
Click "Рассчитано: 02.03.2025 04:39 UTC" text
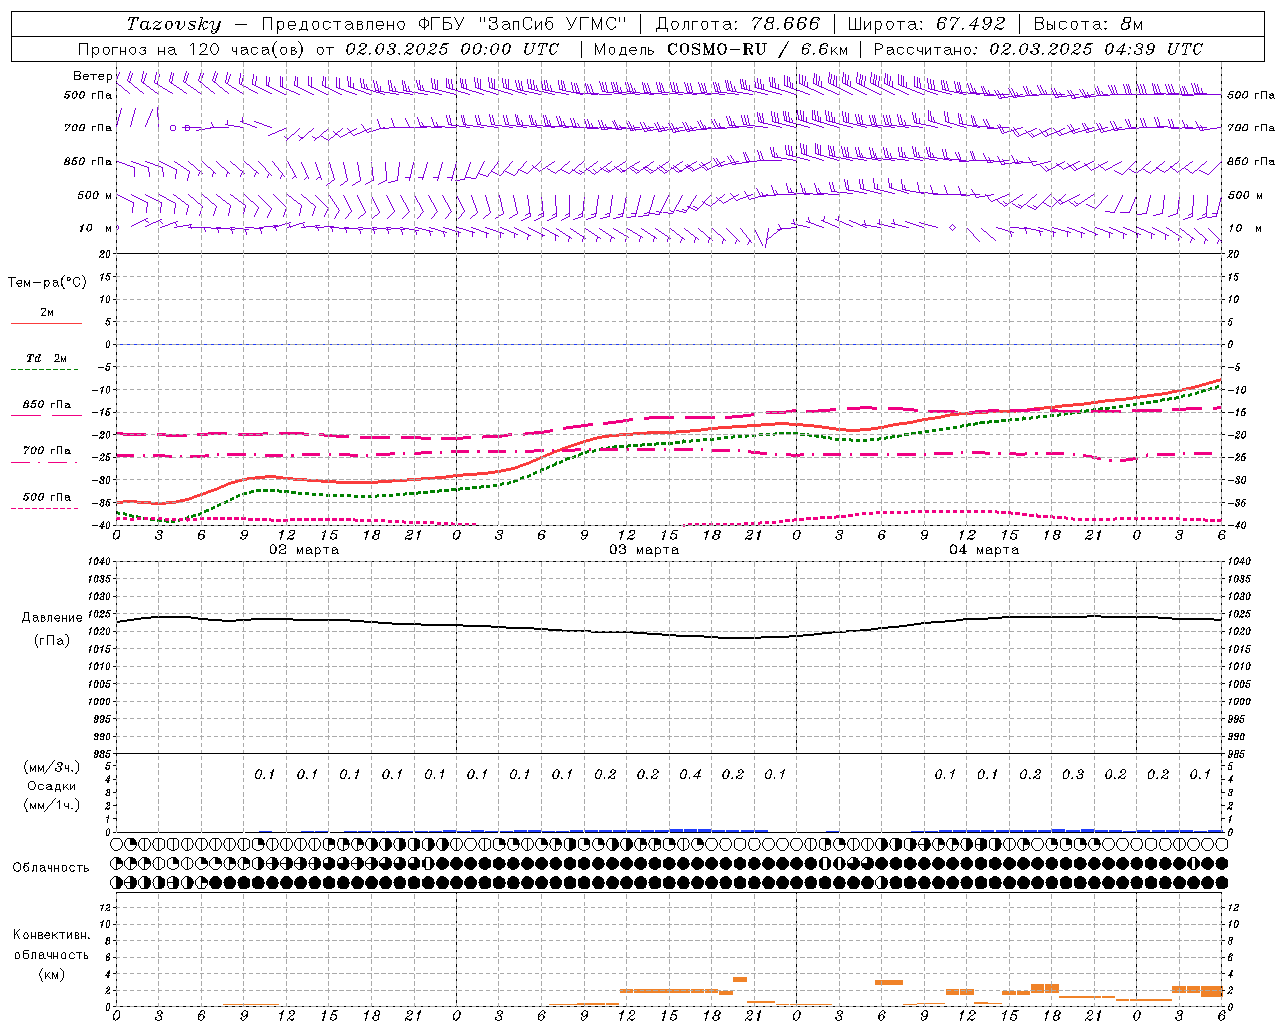coord(1038,49)
